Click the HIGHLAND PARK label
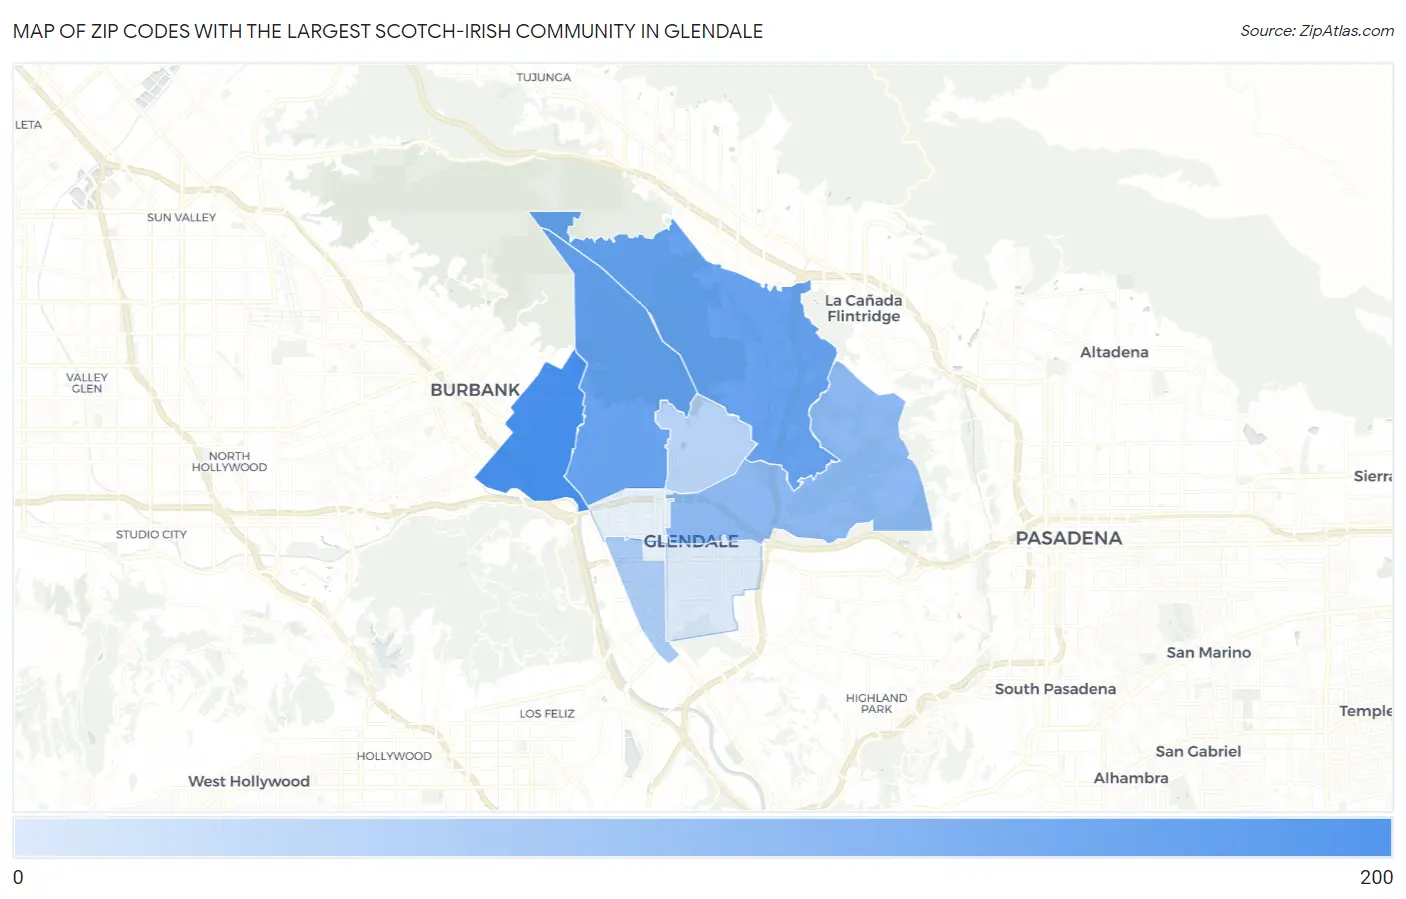Screen dimensions: 1406x899 [x=876, y=703]
